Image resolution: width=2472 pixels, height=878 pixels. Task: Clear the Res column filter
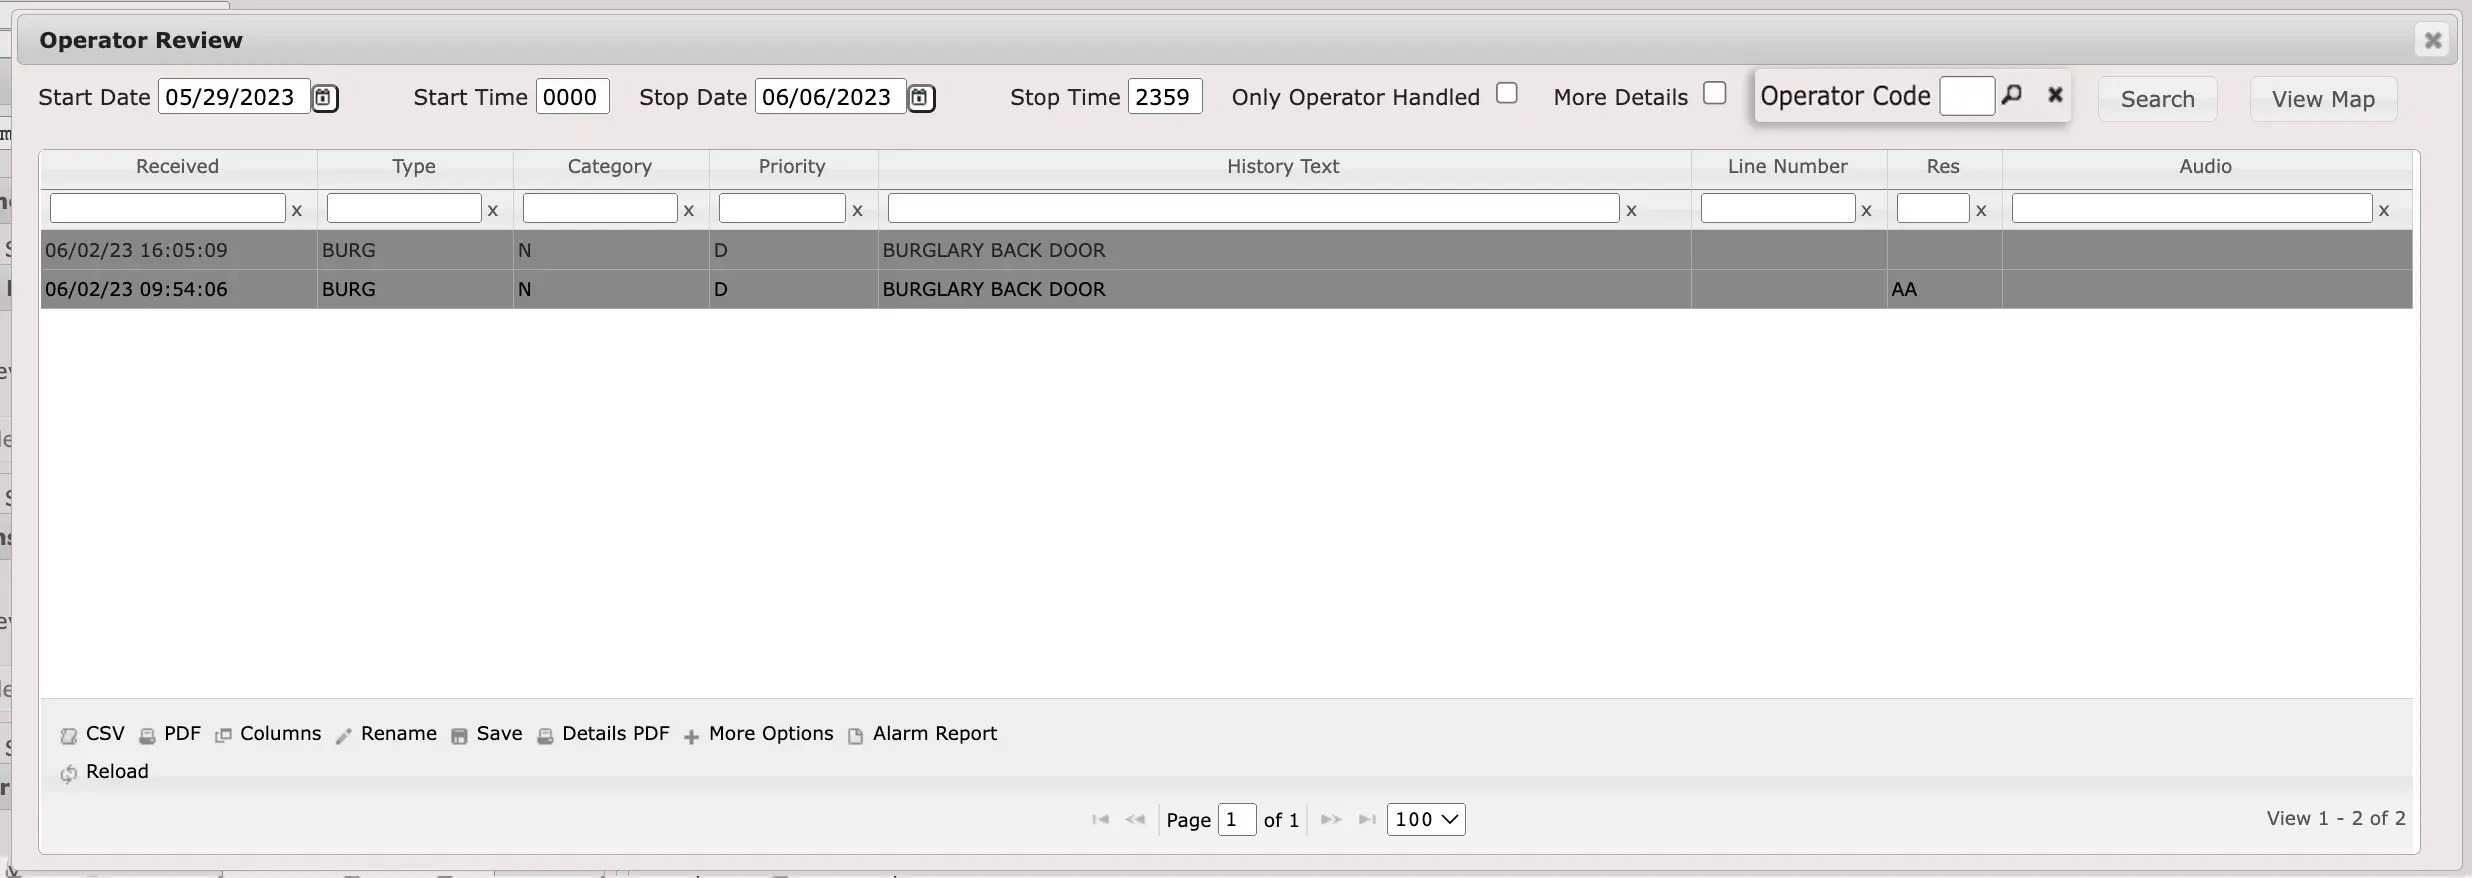(x=1981, y=210)
